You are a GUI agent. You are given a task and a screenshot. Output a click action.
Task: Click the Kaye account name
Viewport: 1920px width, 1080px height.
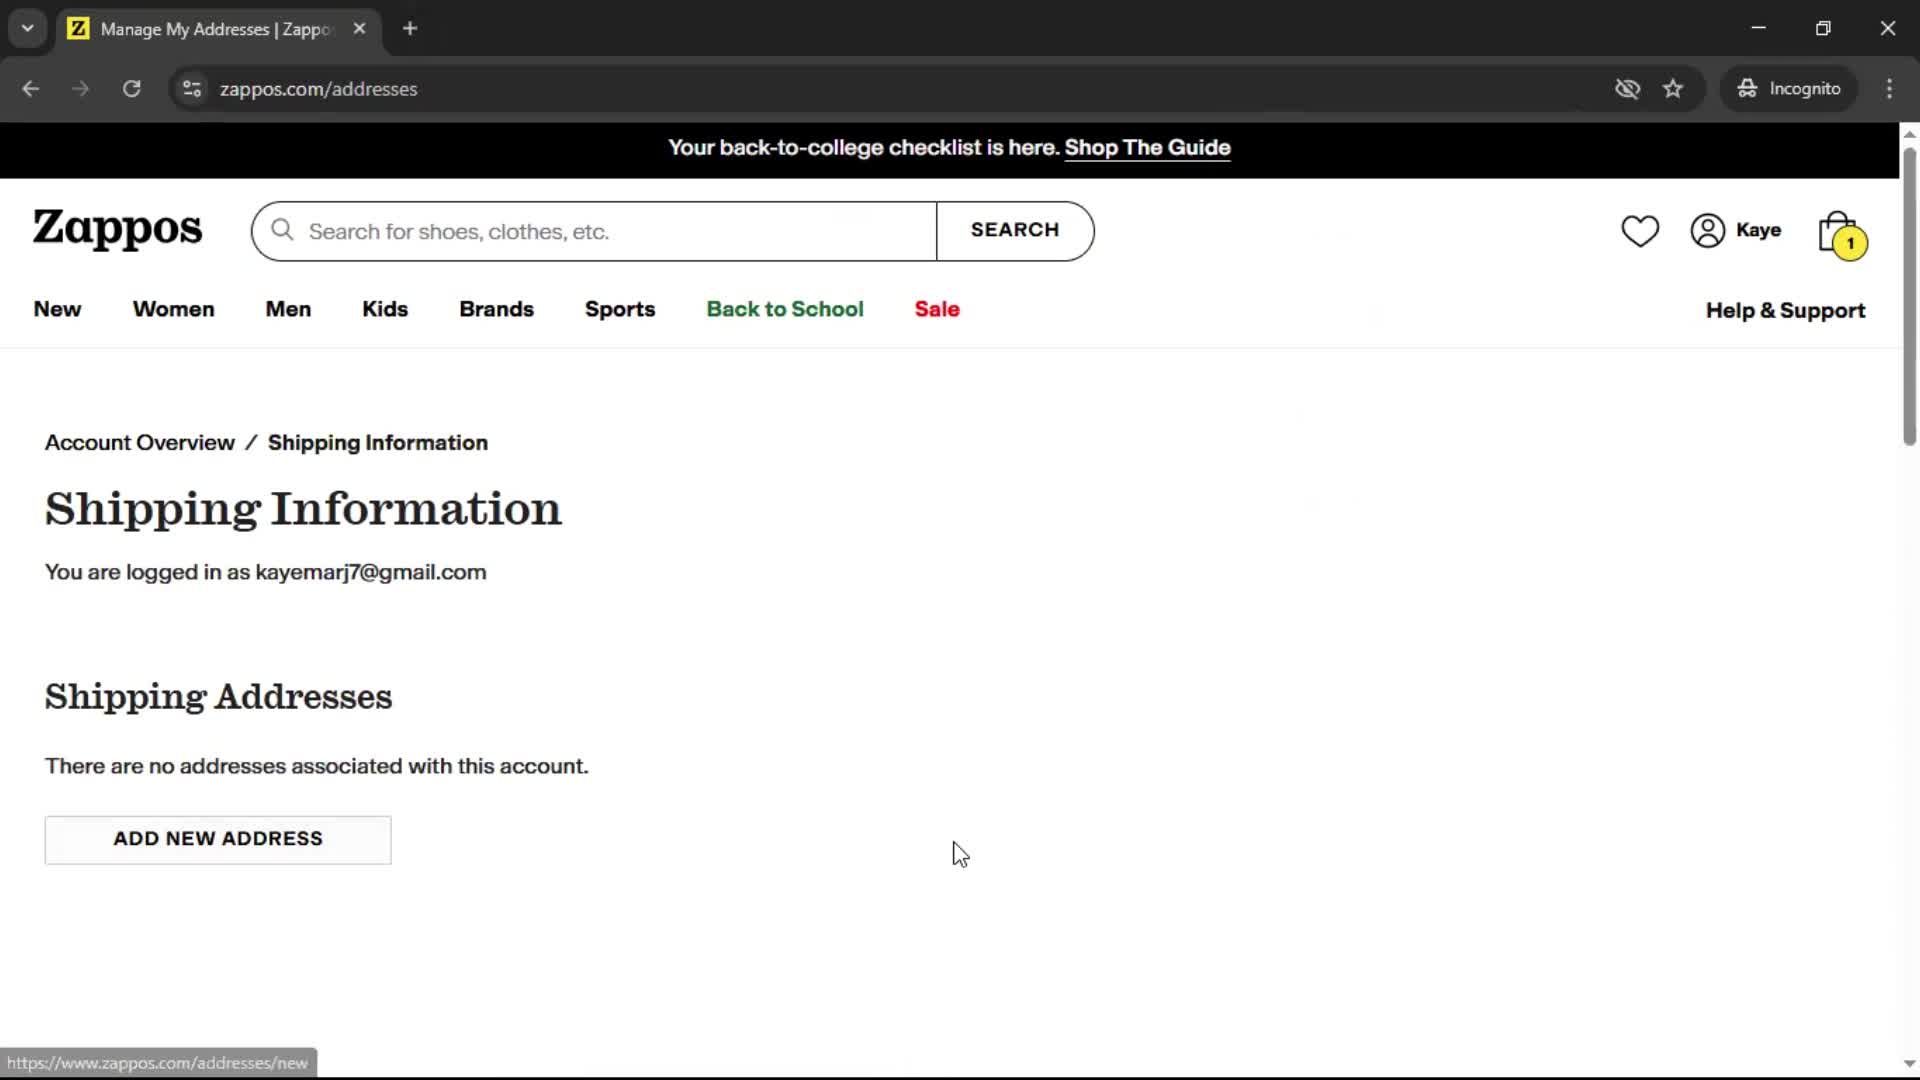pos(1758,230)
